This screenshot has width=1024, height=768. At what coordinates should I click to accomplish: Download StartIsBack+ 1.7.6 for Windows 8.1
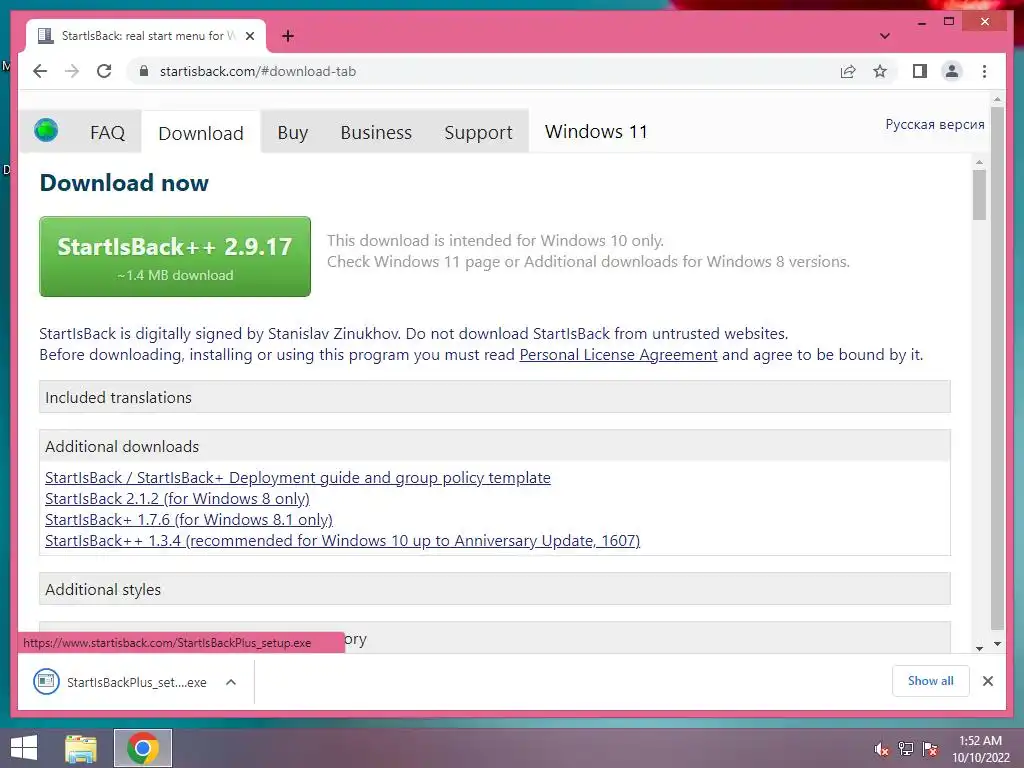(189, 519)
